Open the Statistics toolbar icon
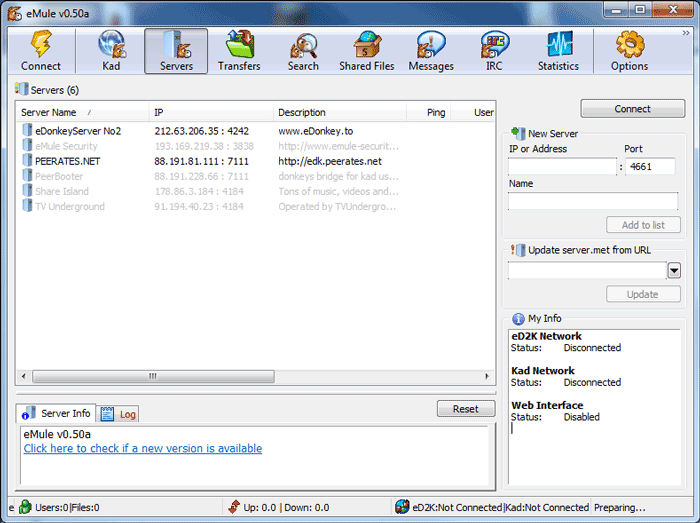Screen dimensions: 700x523 point(559,44)
